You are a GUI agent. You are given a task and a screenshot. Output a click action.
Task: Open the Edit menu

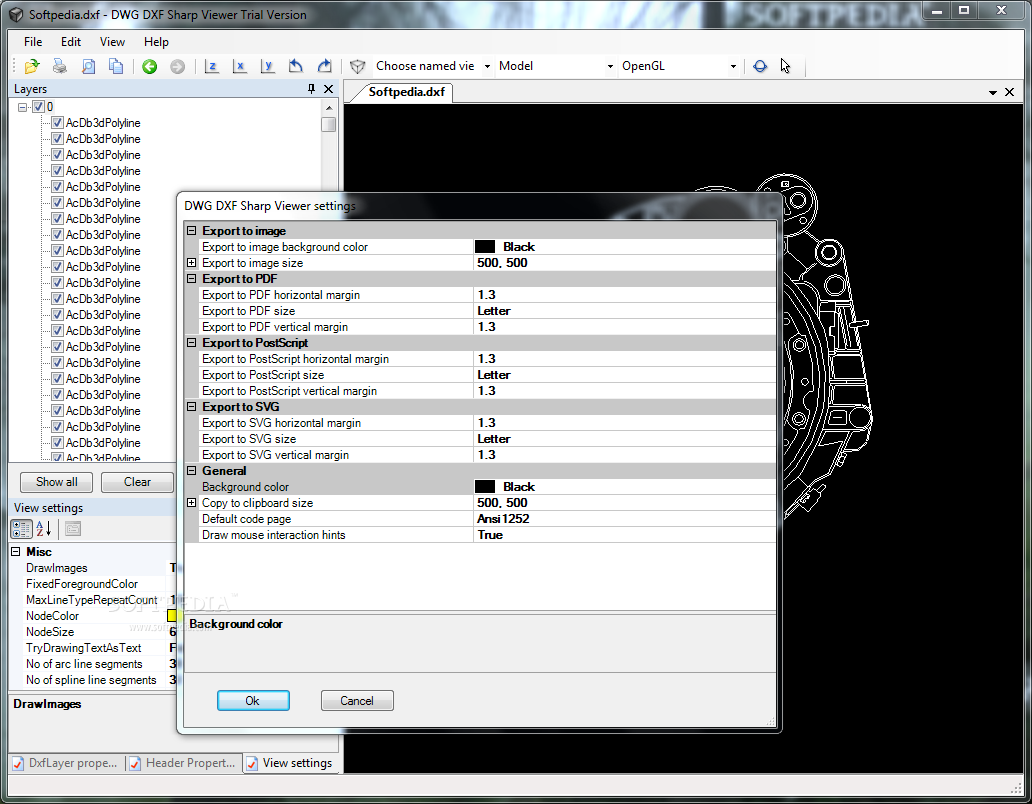pos(71,41)
